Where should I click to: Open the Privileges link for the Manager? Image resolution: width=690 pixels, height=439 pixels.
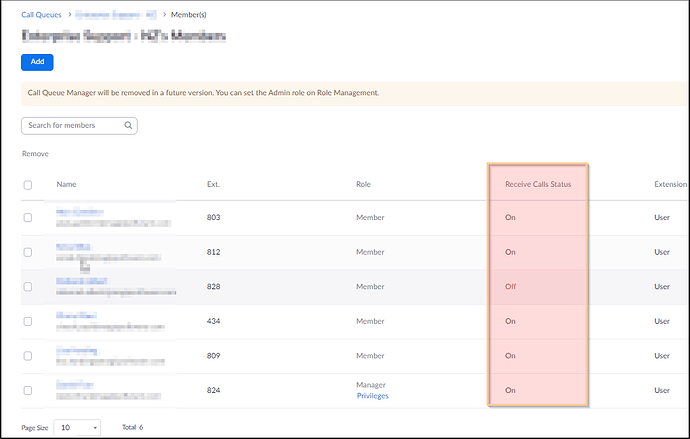(372, 396)
